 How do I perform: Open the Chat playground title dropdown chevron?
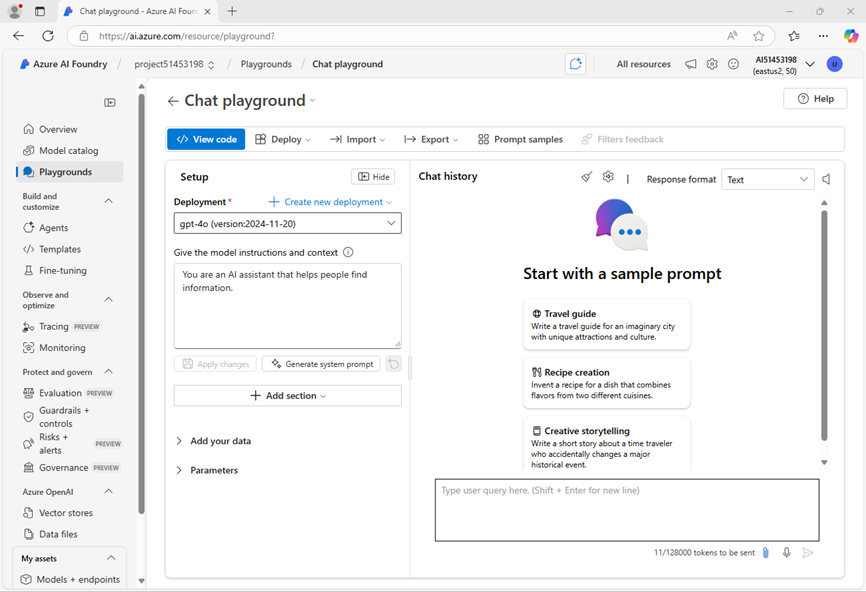[x=313, y=101]
